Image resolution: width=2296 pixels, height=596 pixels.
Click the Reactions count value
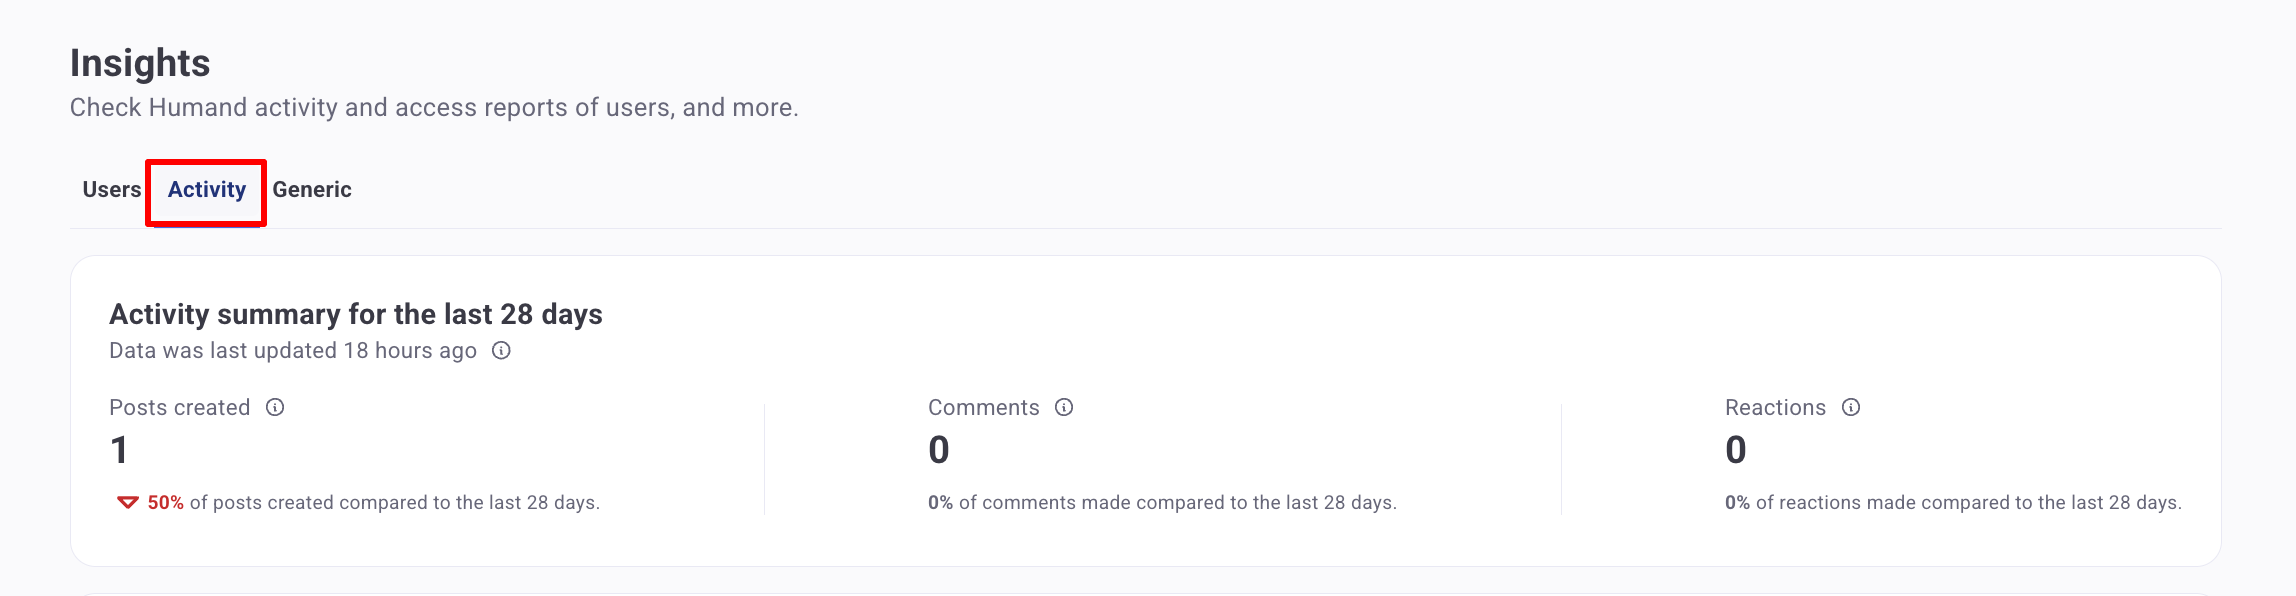point(1735,450)
